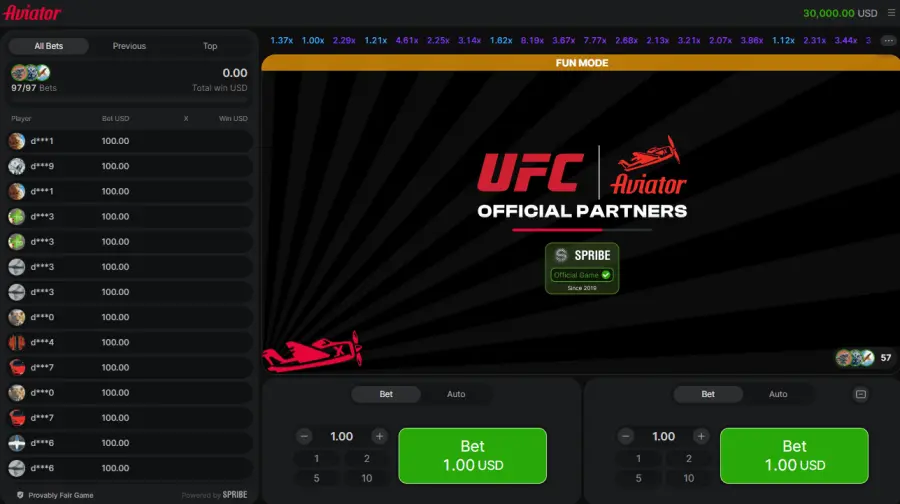The image size is (900, 504).
Task: Switch to the All Bets tab
Action: [x=49, y=46]
